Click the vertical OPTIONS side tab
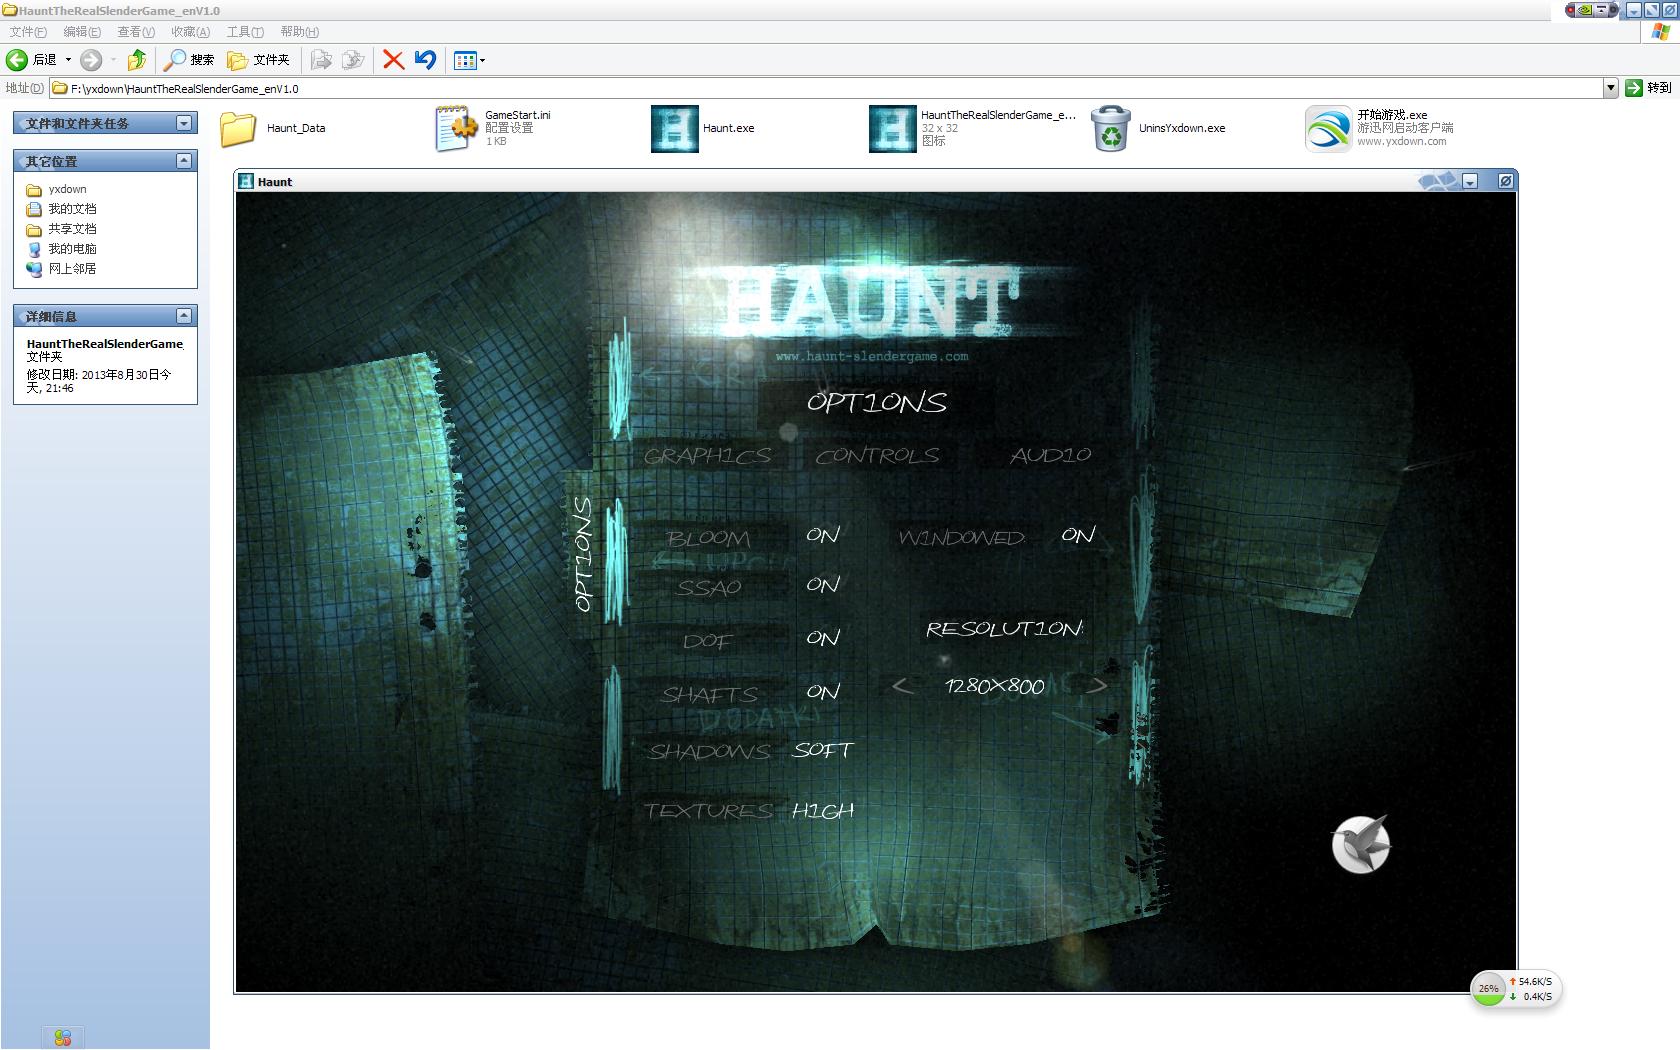Screen dimensions: 1680x1050 pos(584,554)
